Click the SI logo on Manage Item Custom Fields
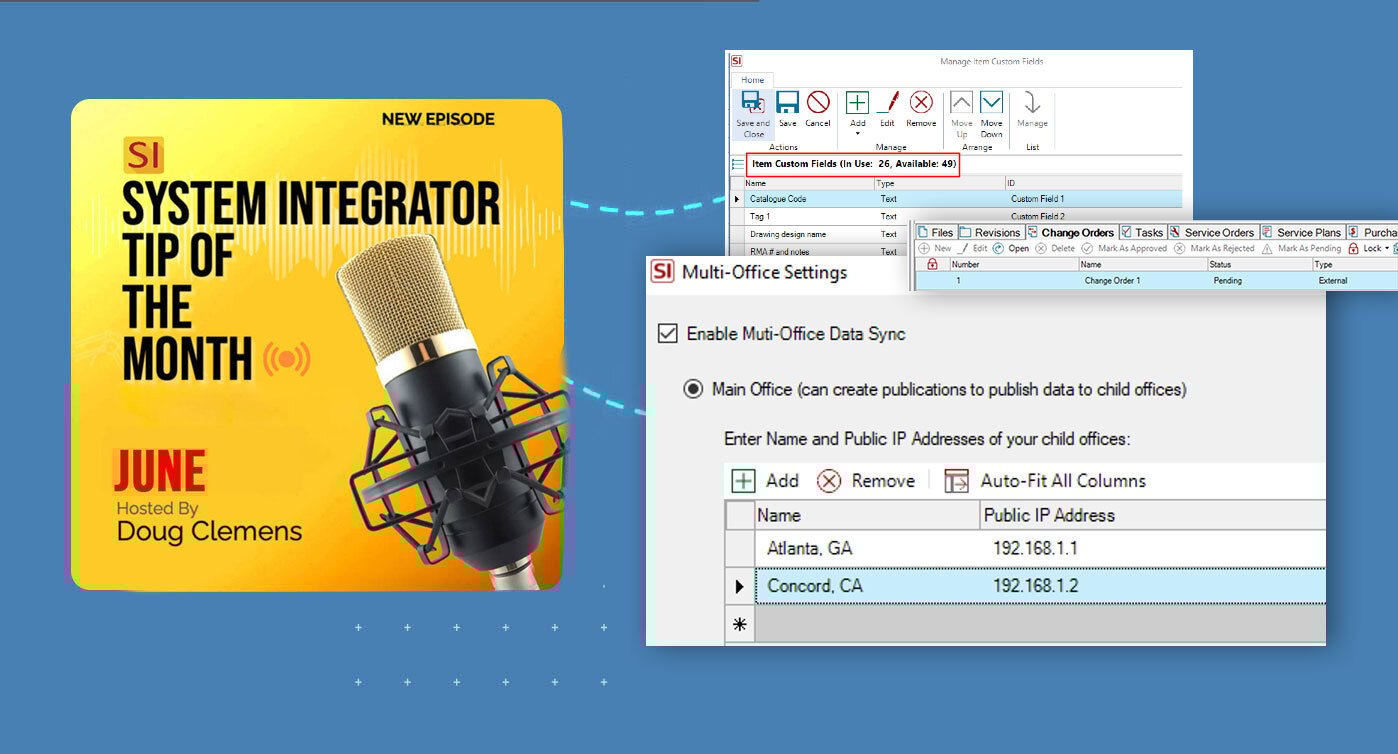 coord(737,61)
